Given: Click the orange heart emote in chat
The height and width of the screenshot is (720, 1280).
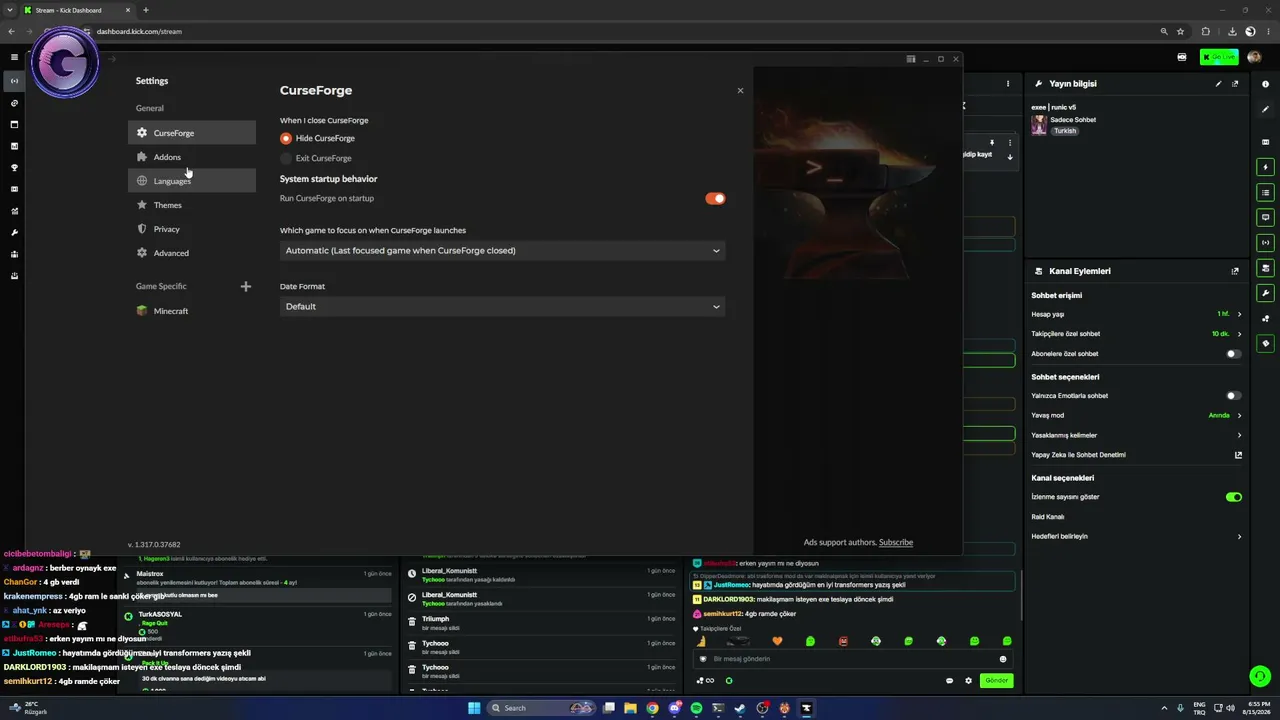Looking at the screenshot, I should click(x=778, y=641).
